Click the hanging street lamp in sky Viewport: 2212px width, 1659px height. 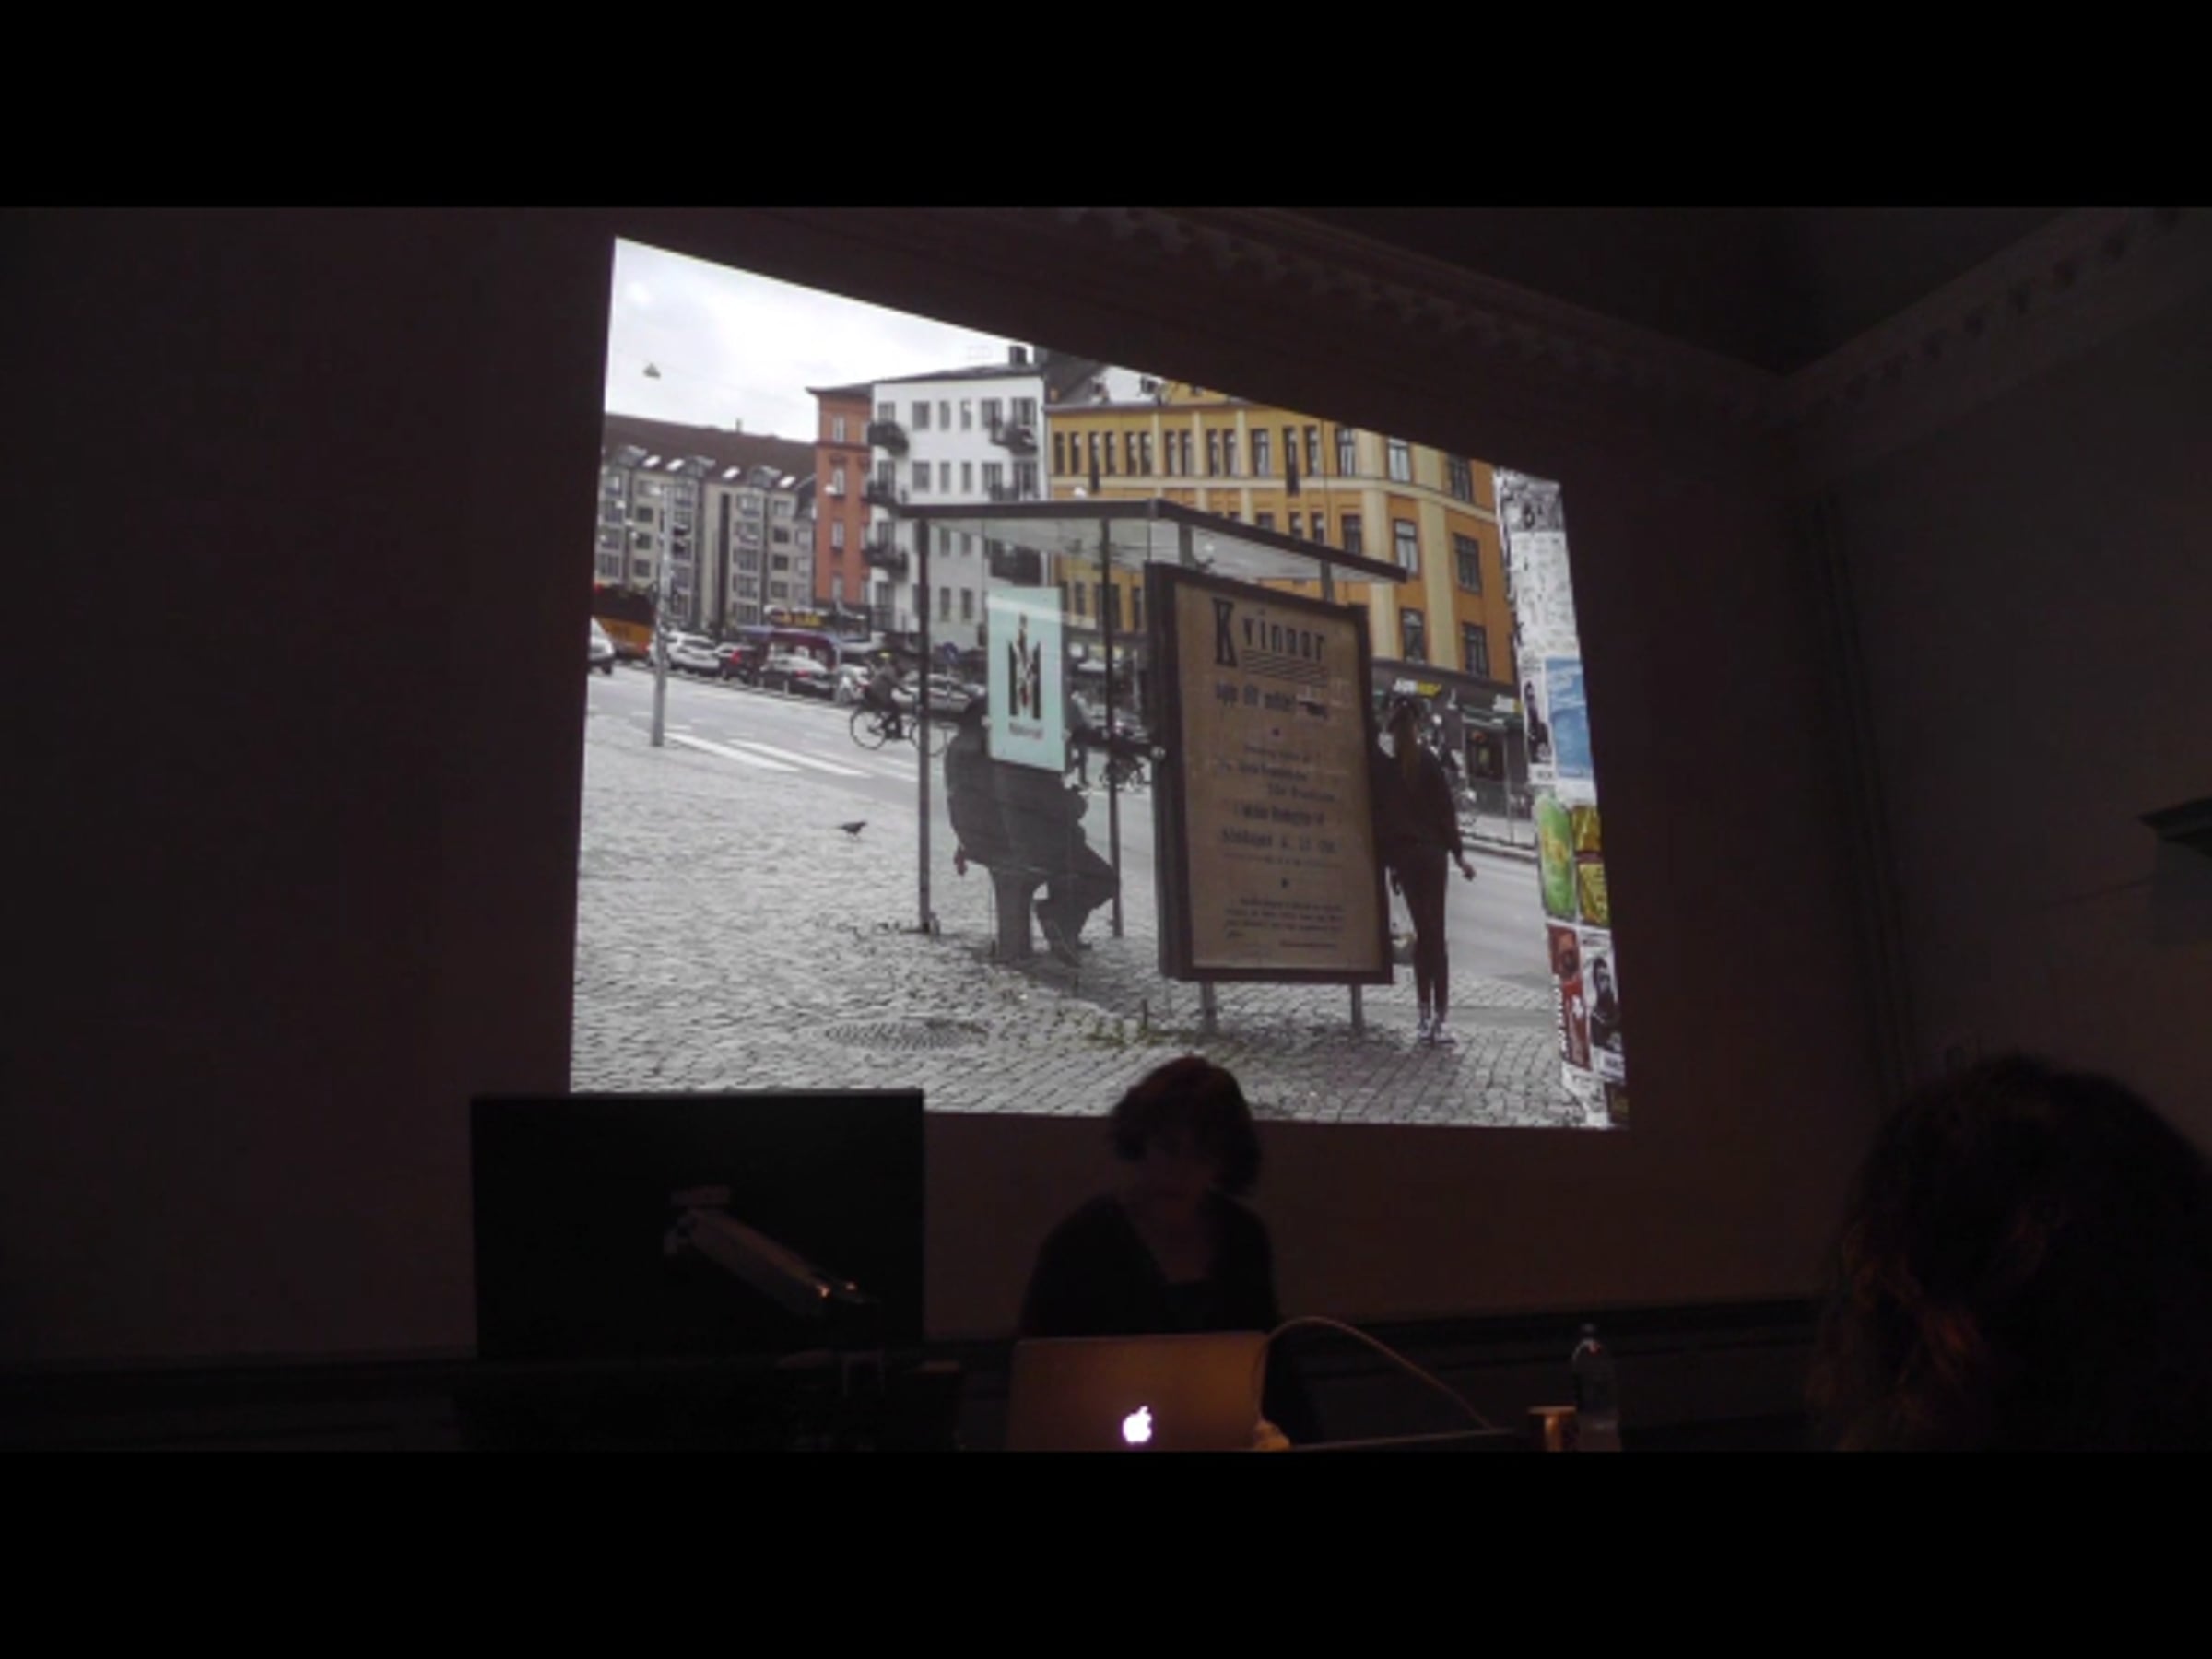pos(652,371)
